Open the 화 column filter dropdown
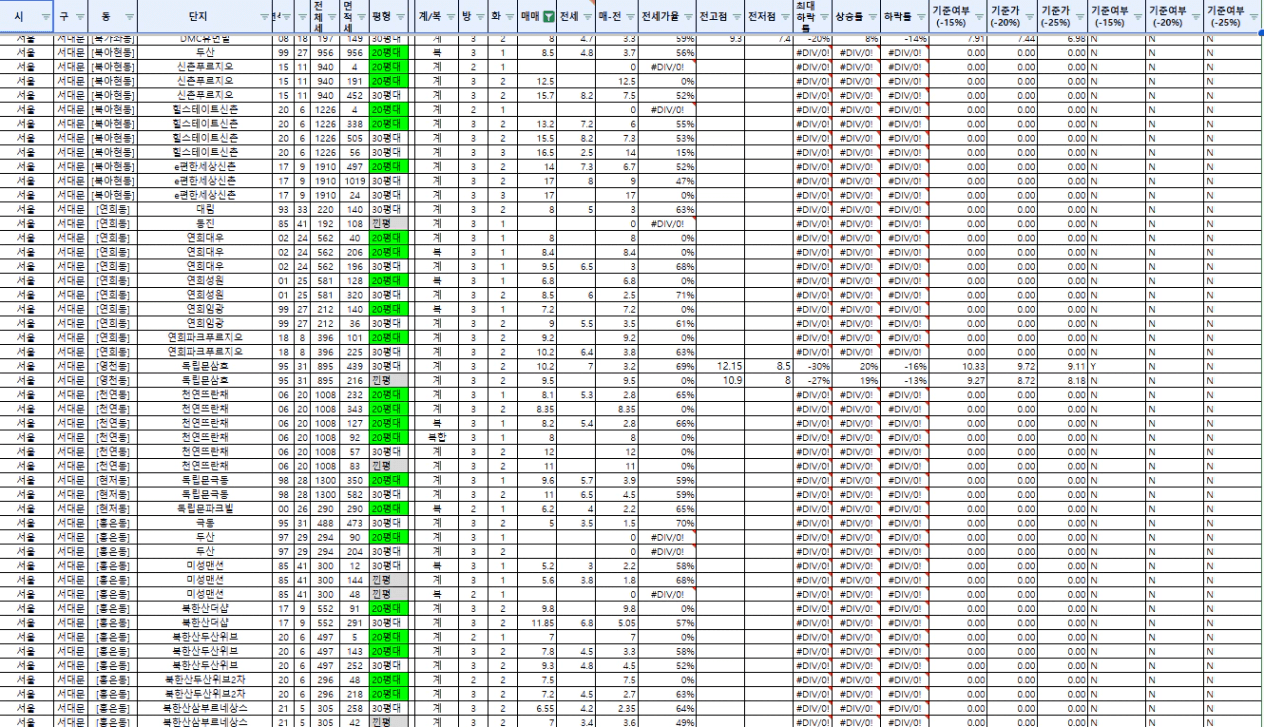The height and width of the screenshot is (727, 1264). click(509, 18)
